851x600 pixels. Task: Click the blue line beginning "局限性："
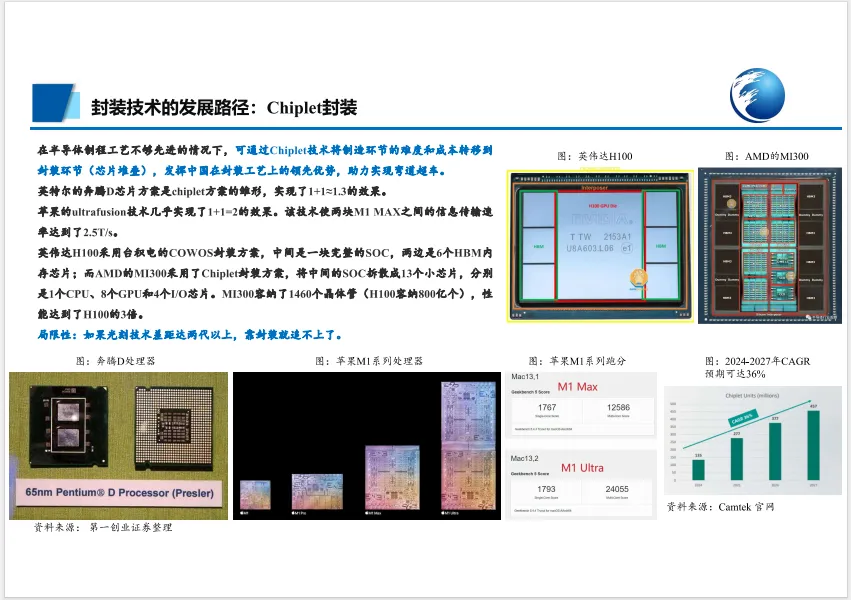click(190, 335)
